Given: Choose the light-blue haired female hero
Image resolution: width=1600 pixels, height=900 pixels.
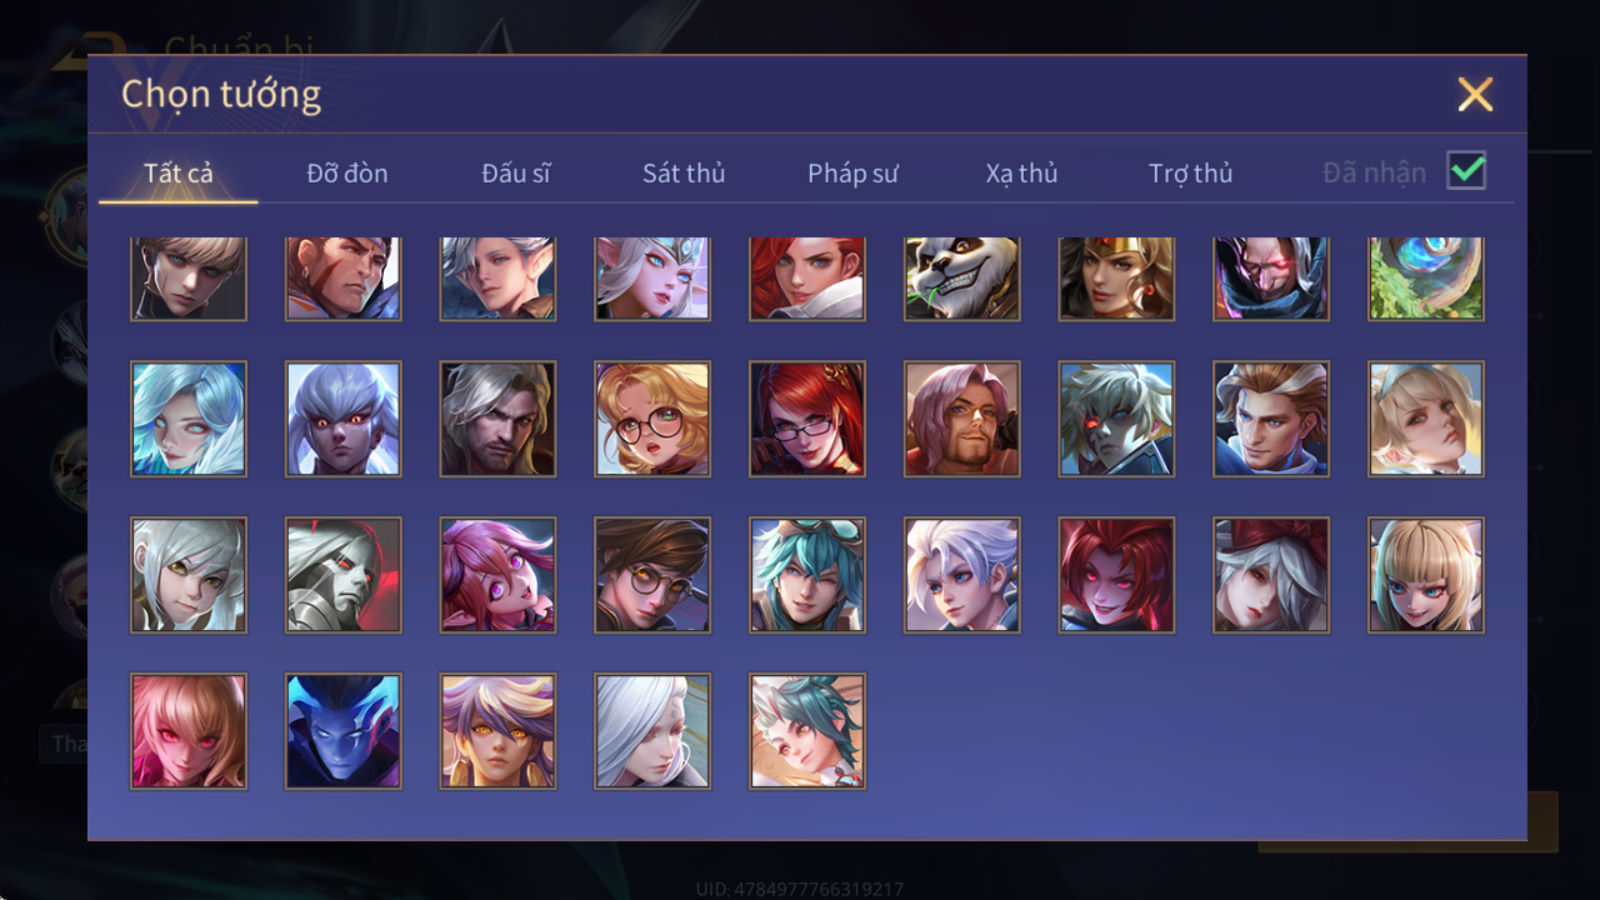Looking at the screenshot, I should (188, 419).
